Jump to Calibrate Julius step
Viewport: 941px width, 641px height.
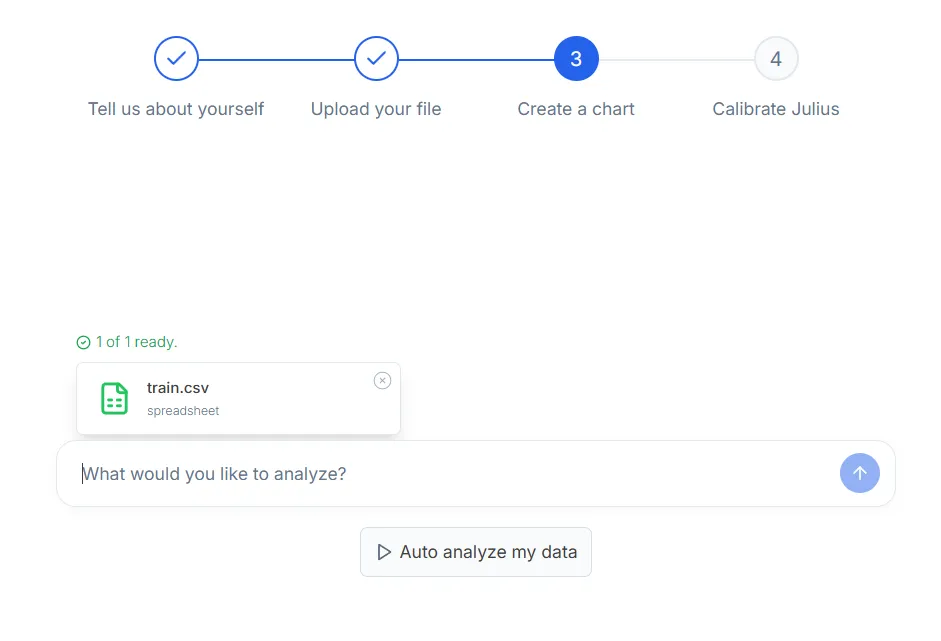tap(776, 109)
